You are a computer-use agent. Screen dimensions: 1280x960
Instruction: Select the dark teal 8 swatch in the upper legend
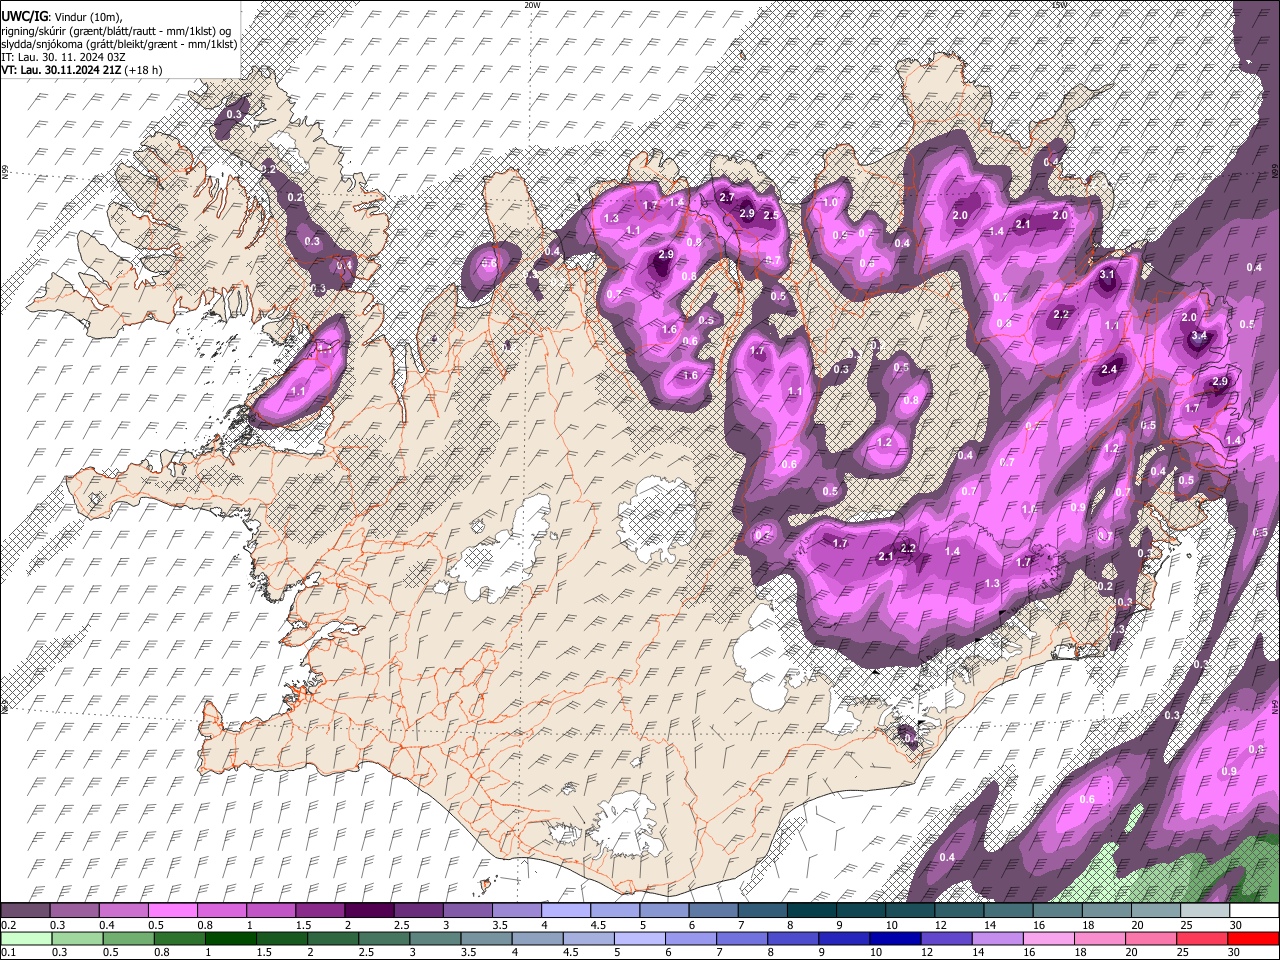tap(812, 910)
